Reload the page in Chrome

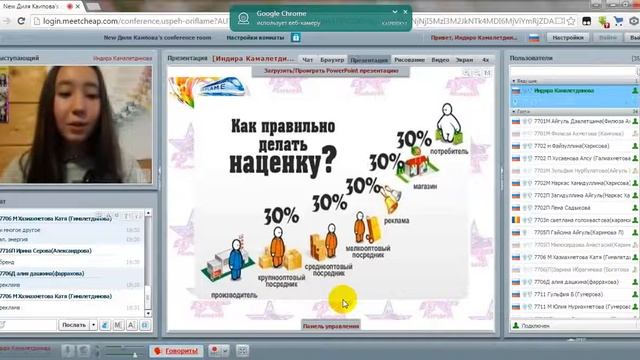pyautogui.click(x=21, y=21)
